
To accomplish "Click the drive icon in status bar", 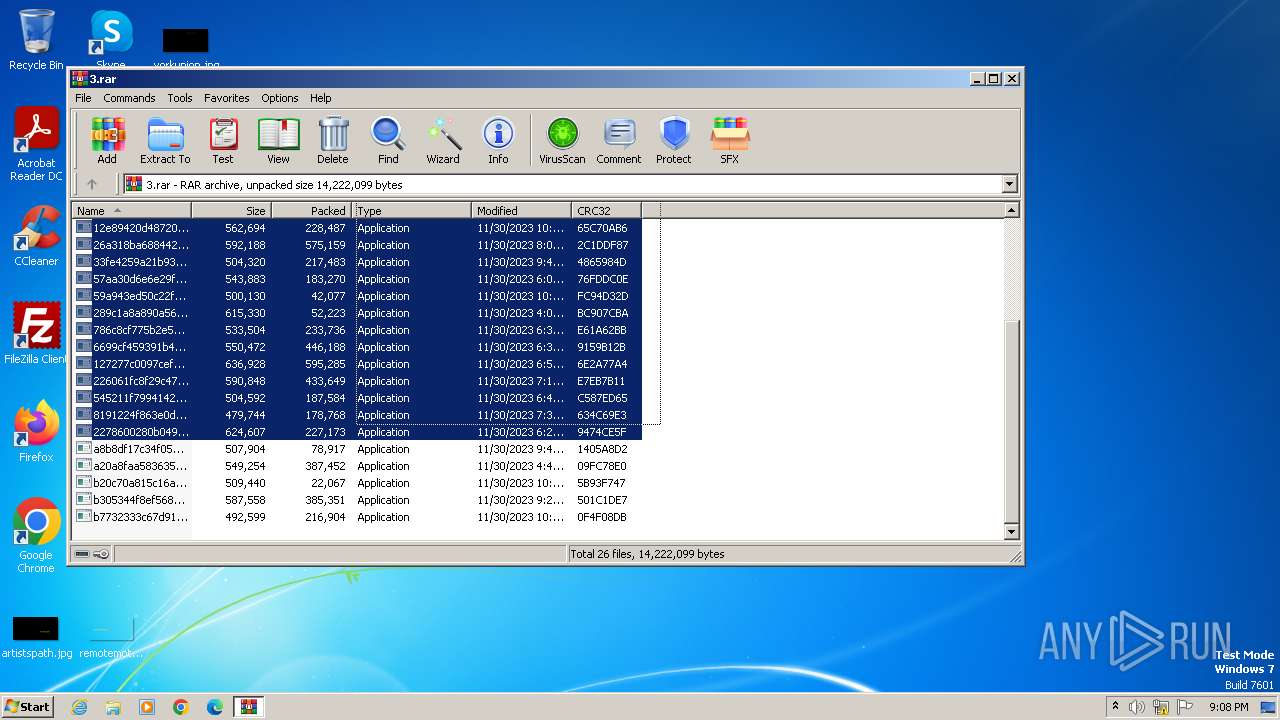I will 82,554.
